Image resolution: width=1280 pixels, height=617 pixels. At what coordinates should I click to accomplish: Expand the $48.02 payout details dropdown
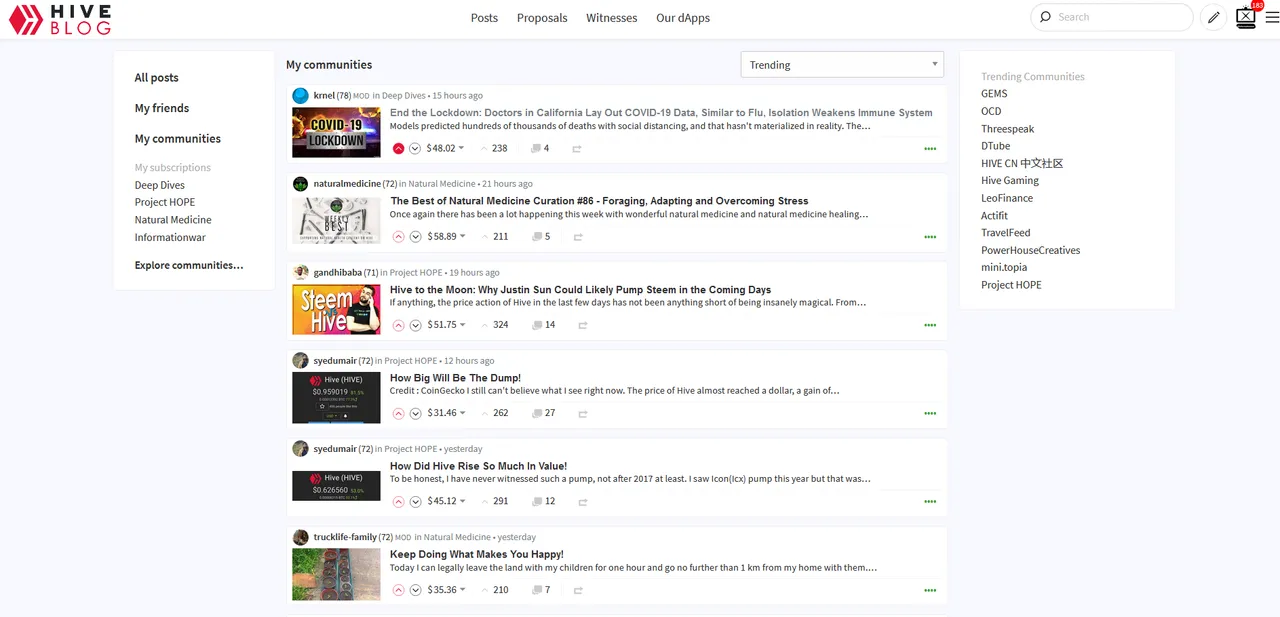point(445,148)
